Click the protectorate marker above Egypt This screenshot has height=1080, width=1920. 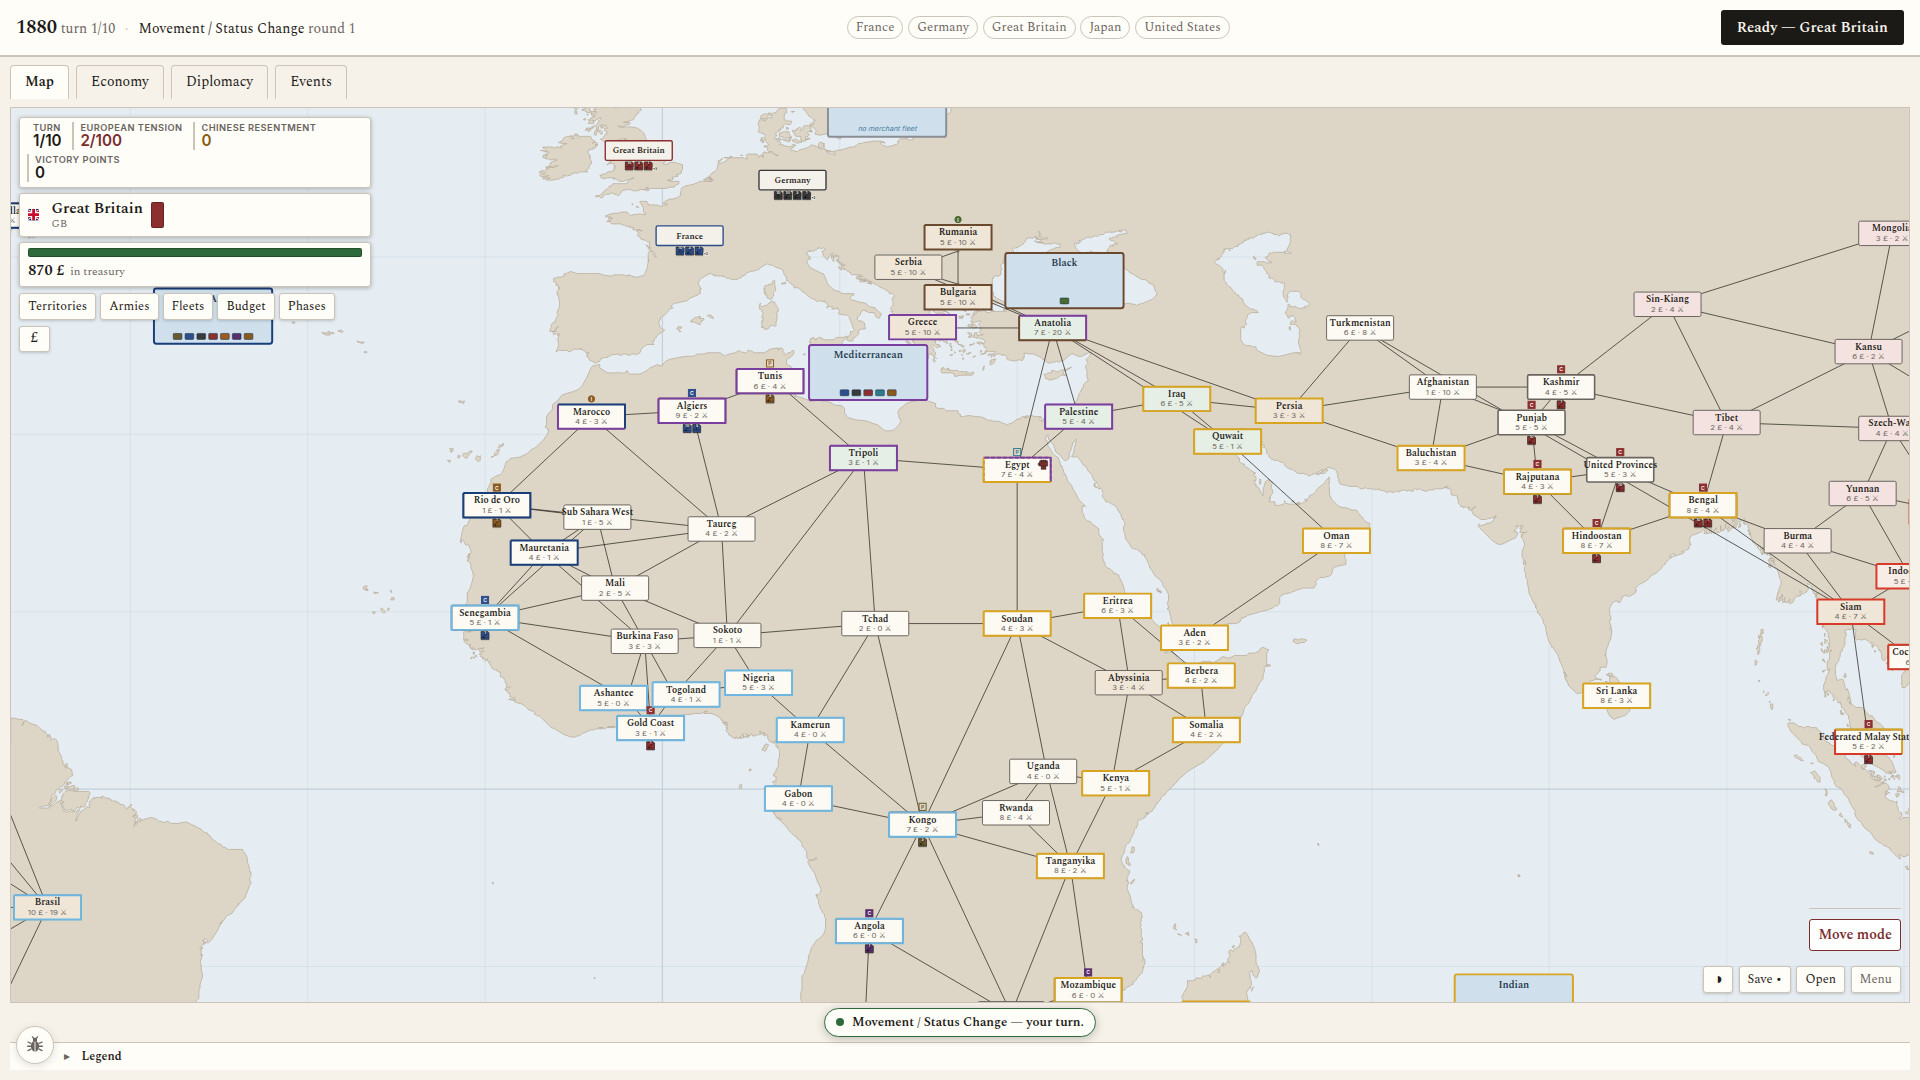1017,452
